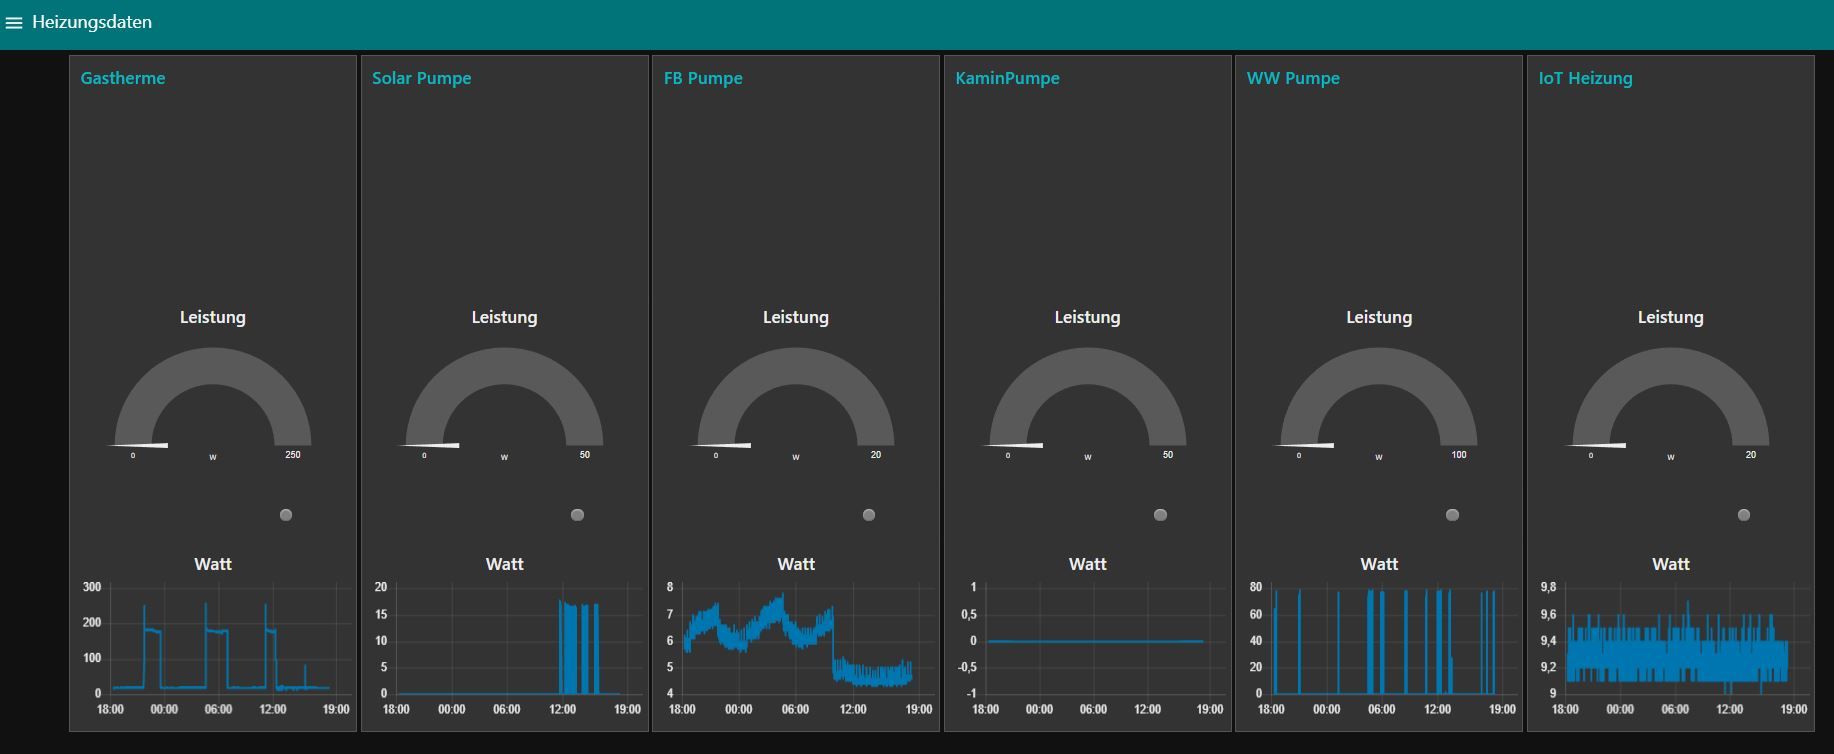Click the FB Pumpe Watt line chart
This screenshot has width=1834, height=754.
tap(797, 648)
